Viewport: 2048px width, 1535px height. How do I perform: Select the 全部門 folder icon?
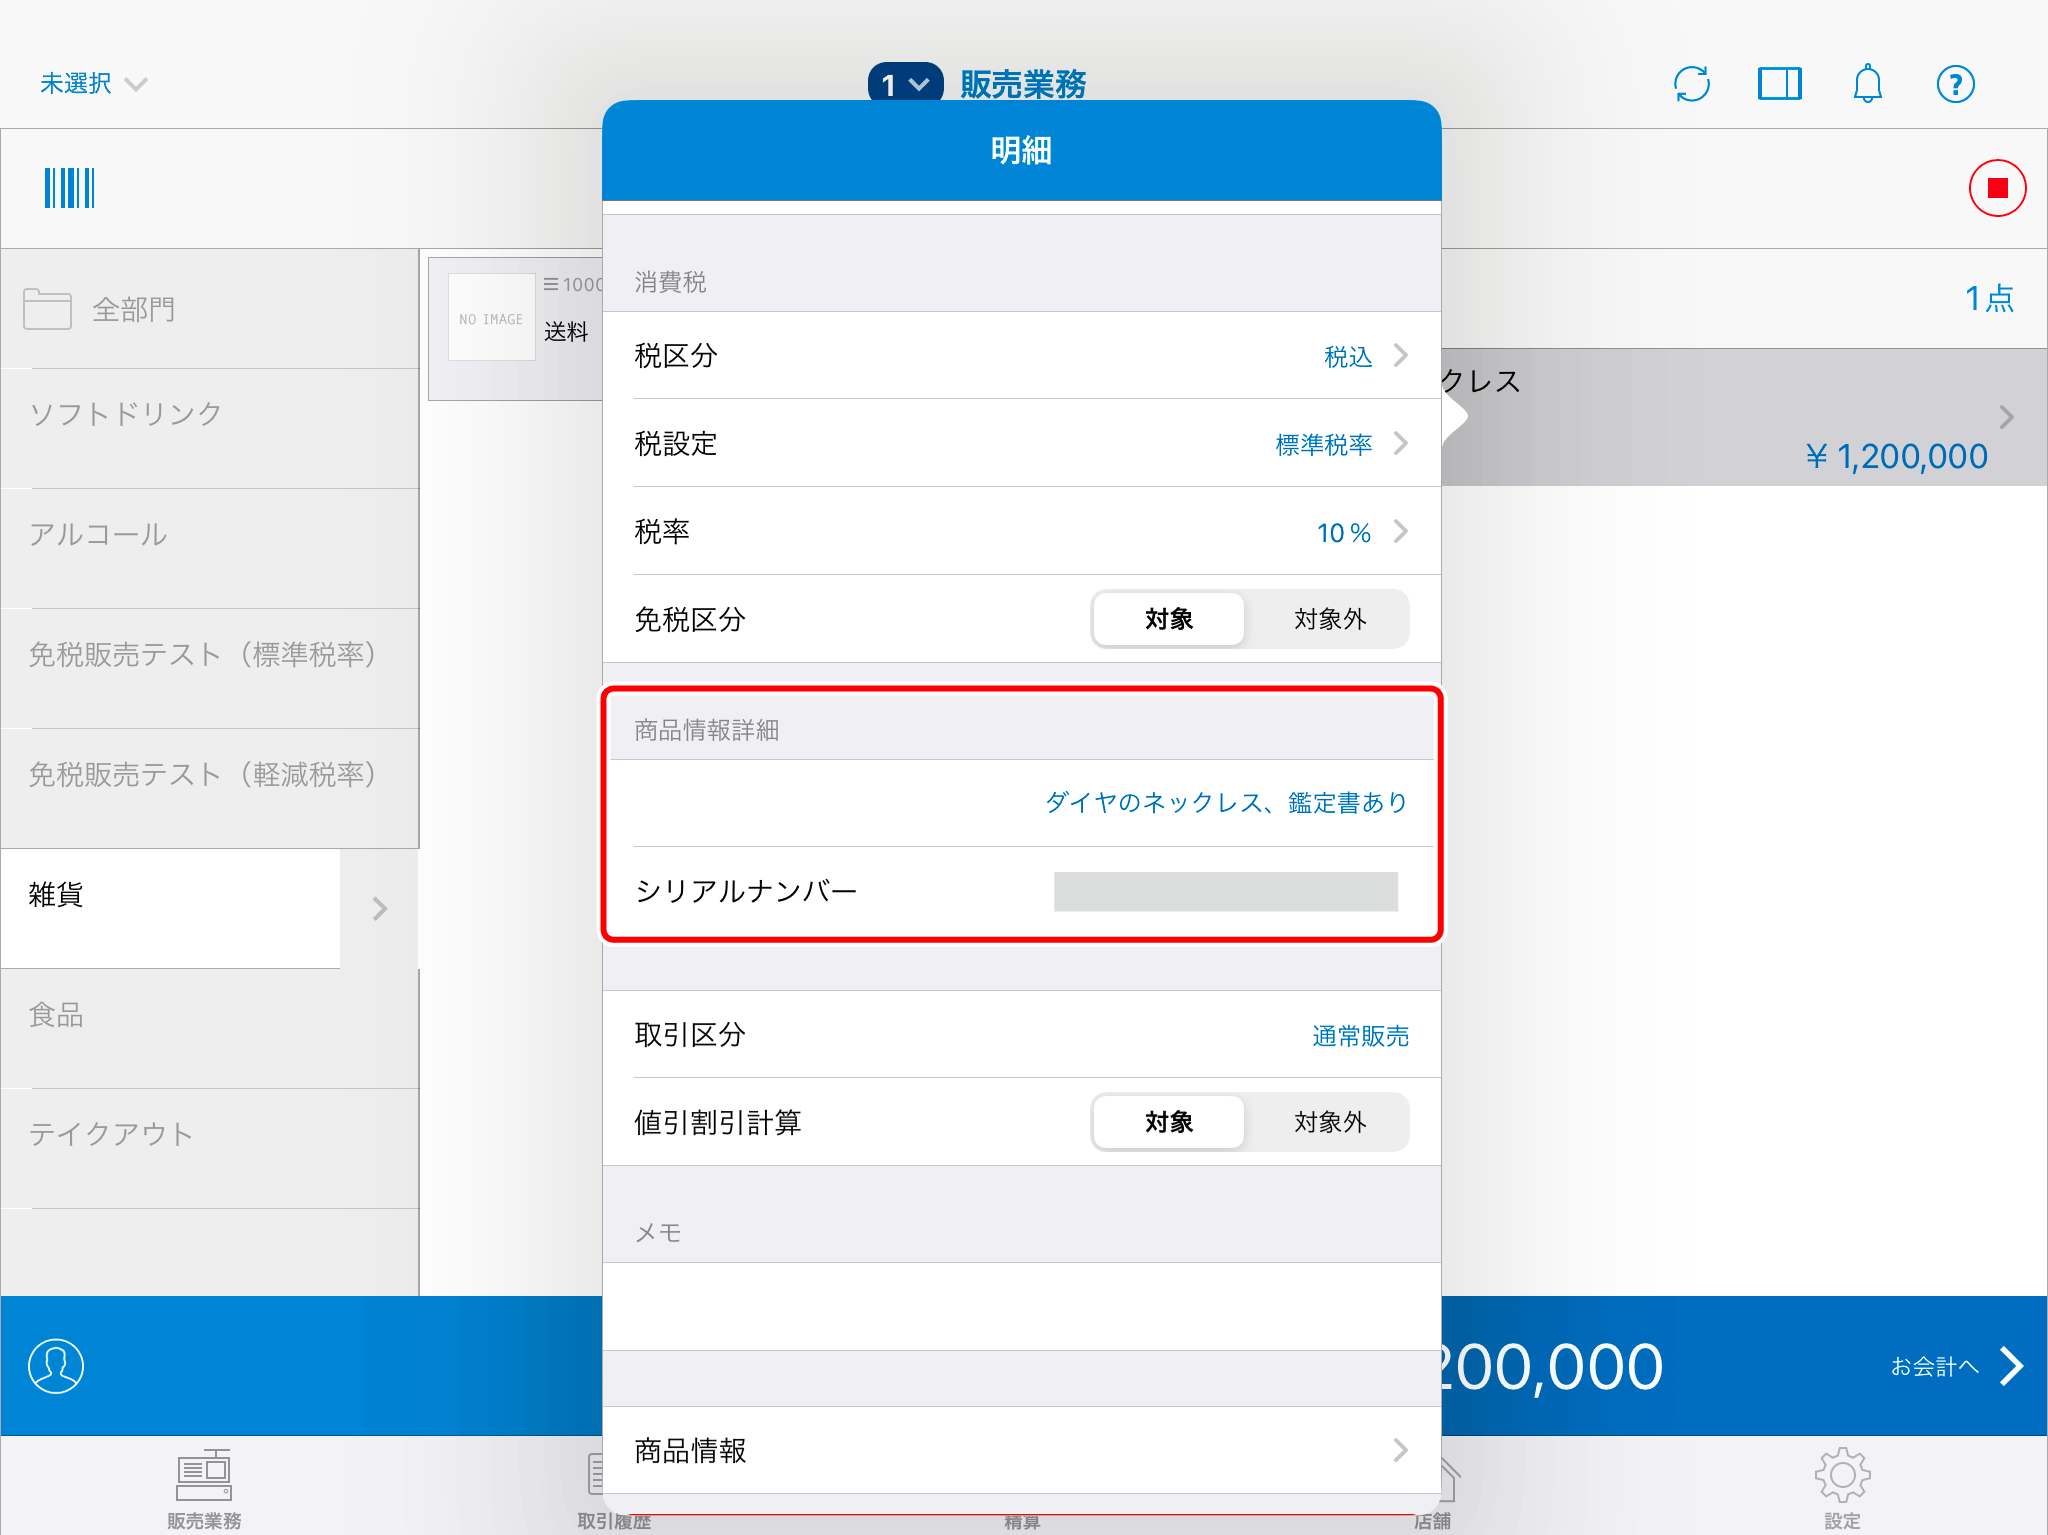click(x=47, y=309)
